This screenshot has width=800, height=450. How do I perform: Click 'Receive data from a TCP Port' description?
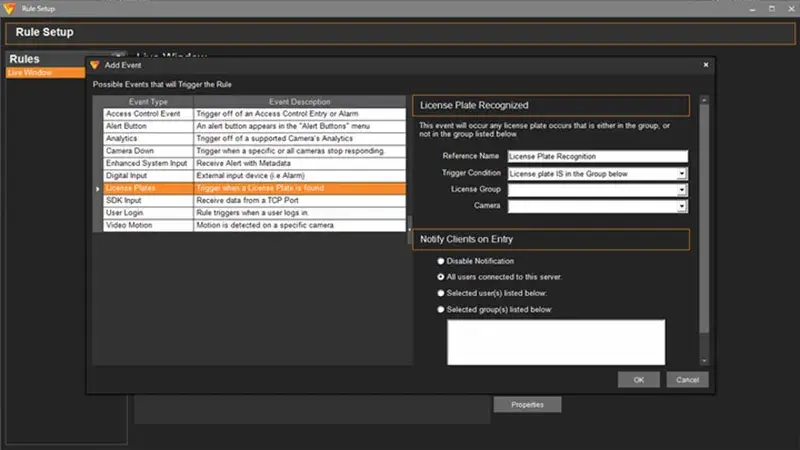click(299, 201)
